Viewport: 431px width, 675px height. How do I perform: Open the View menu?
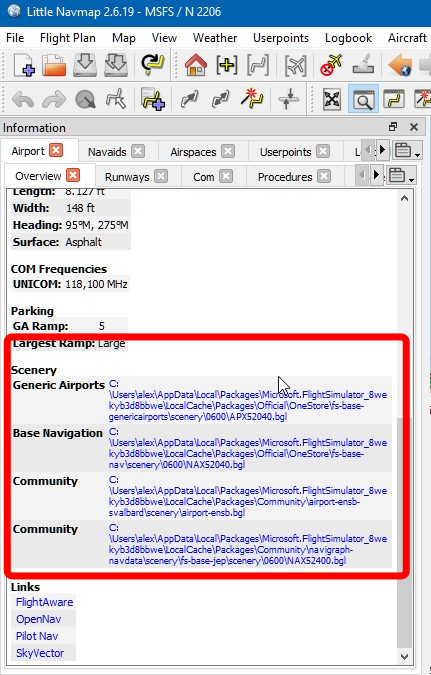[164, 38]
